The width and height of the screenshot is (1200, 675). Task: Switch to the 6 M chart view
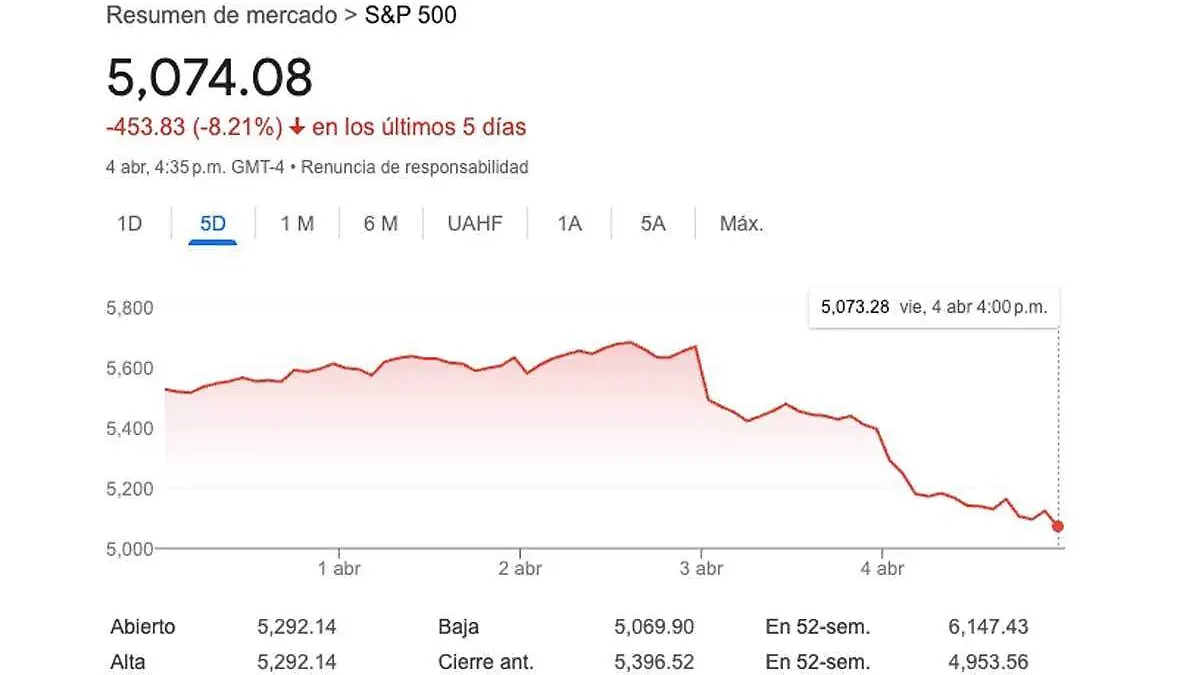[380, 223]
